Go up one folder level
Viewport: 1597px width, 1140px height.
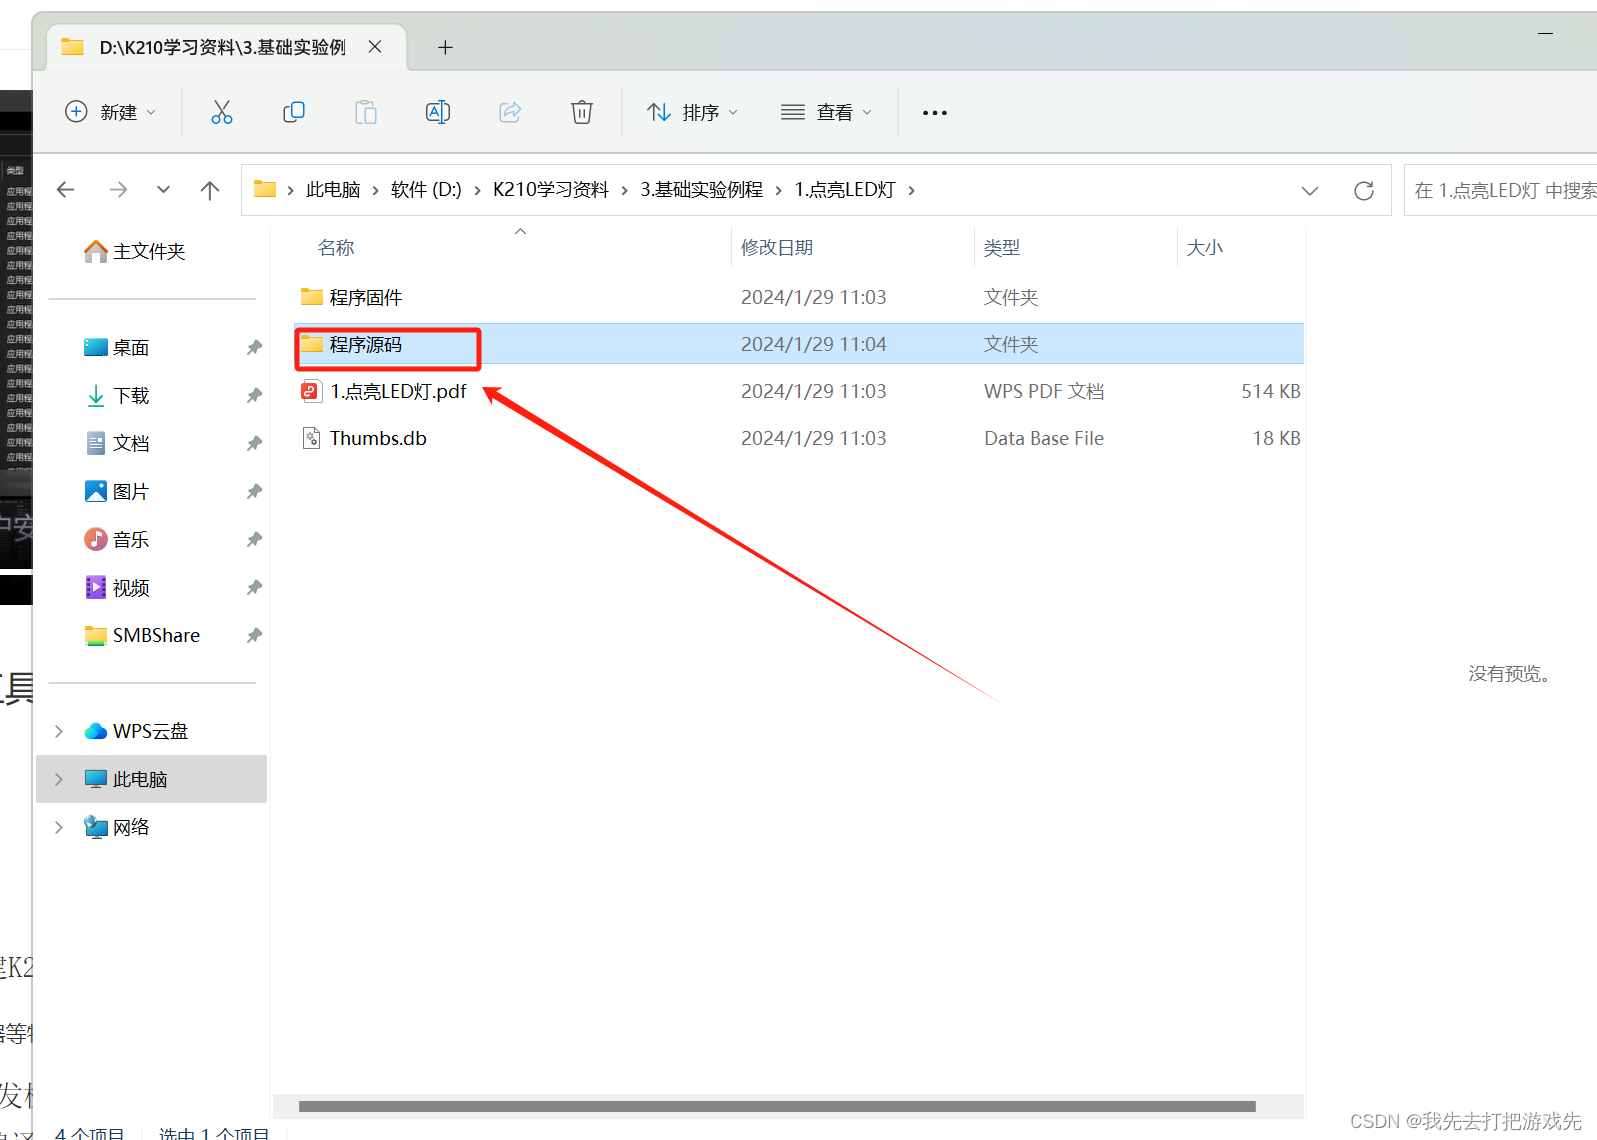[210, 190]
